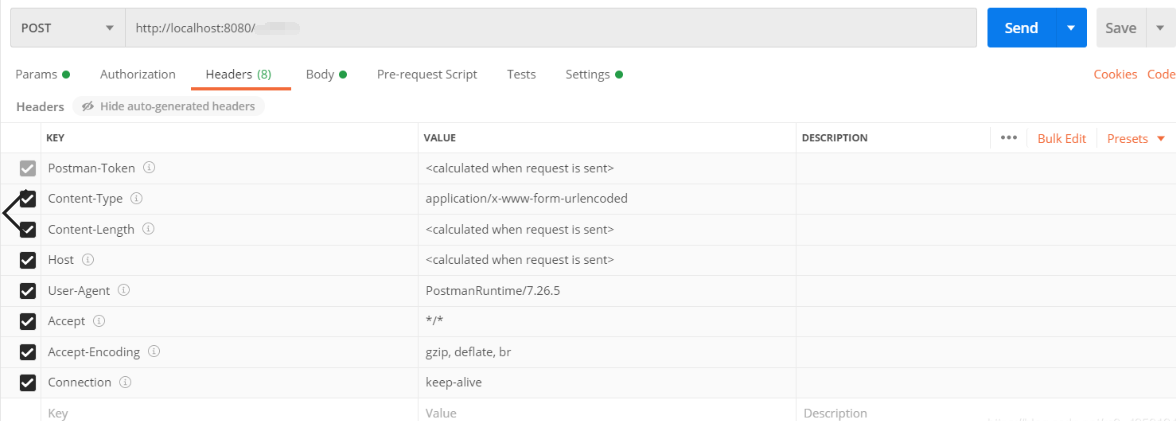This screenshot has width=1176, height=421.
Task: Click the Send button
Action: 1021,28
